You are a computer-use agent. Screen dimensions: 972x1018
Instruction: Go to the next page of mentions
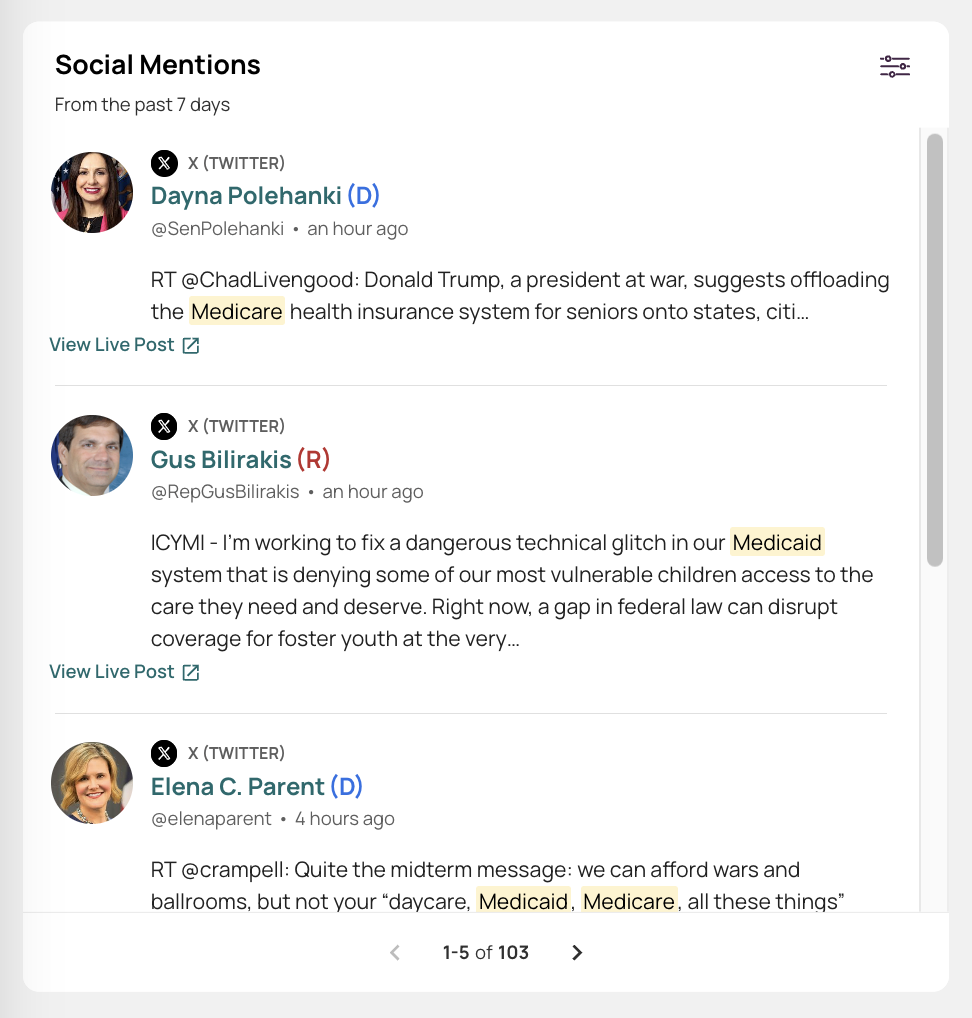click(x=577, y=952)
